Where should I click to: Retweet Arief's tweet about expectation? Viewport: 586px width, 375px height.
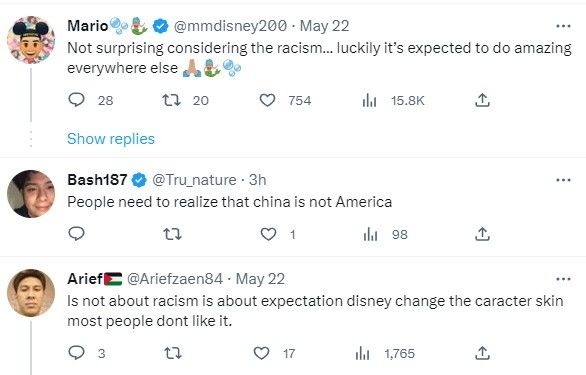click(x=173, y=353)
